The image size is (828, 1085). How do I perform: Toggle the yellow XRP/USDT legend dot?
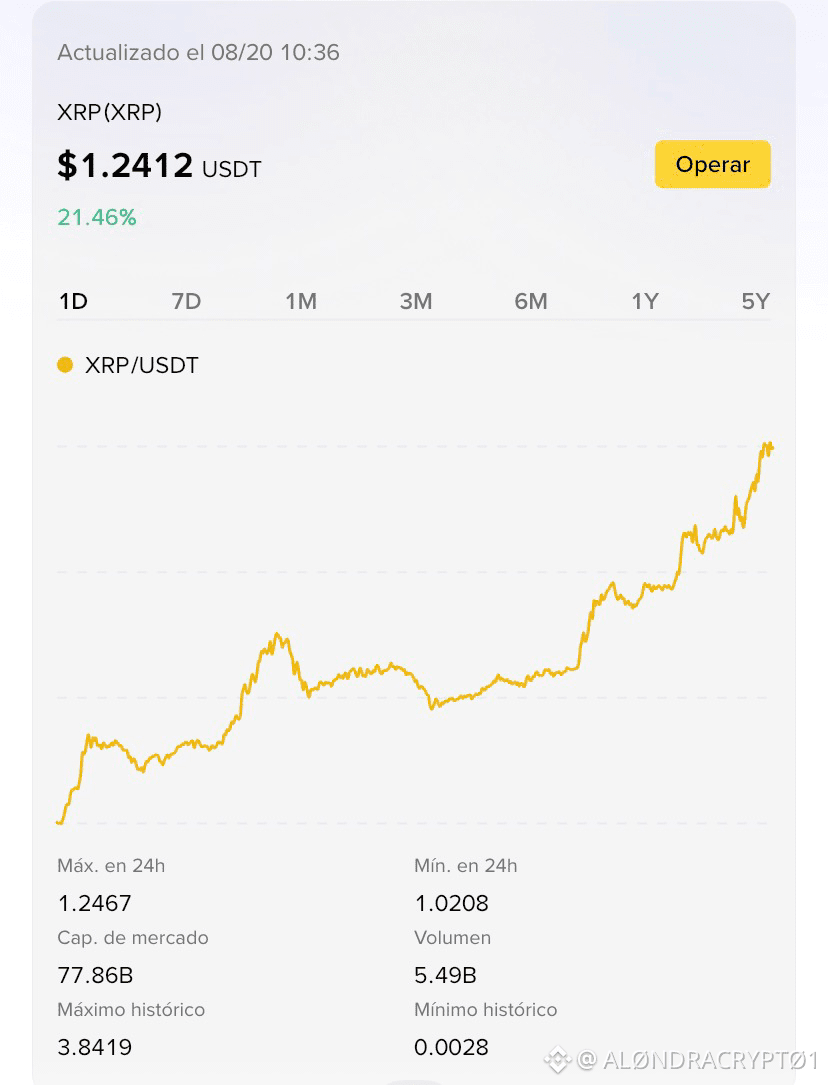coord(65,365)
